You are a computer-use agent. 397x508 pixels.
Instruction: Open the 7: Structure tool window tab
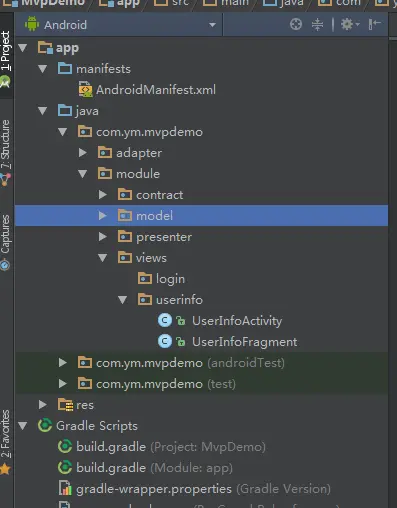tap(6, 153)
